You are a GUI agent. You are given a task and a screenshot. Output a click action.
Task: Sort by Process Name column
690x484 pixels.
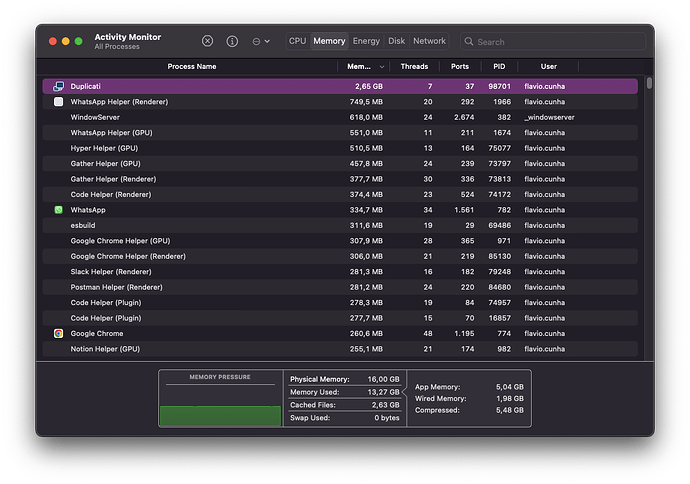pos(191,66)
